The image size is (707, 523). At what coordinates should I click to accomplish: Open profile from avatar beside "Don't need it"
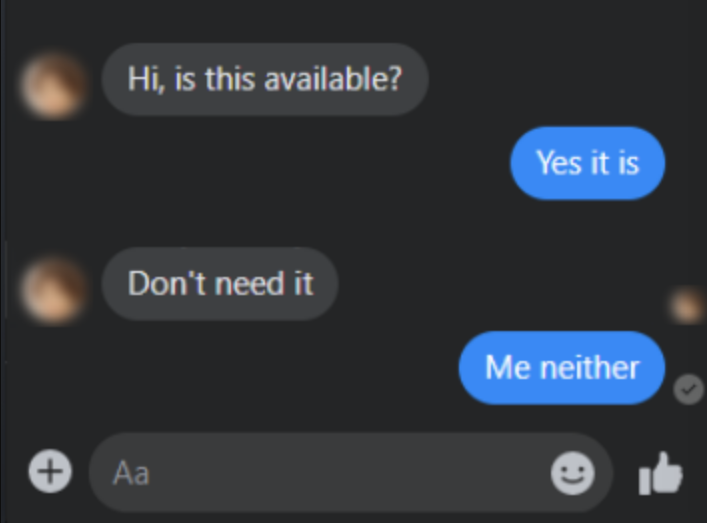point(53,290)
